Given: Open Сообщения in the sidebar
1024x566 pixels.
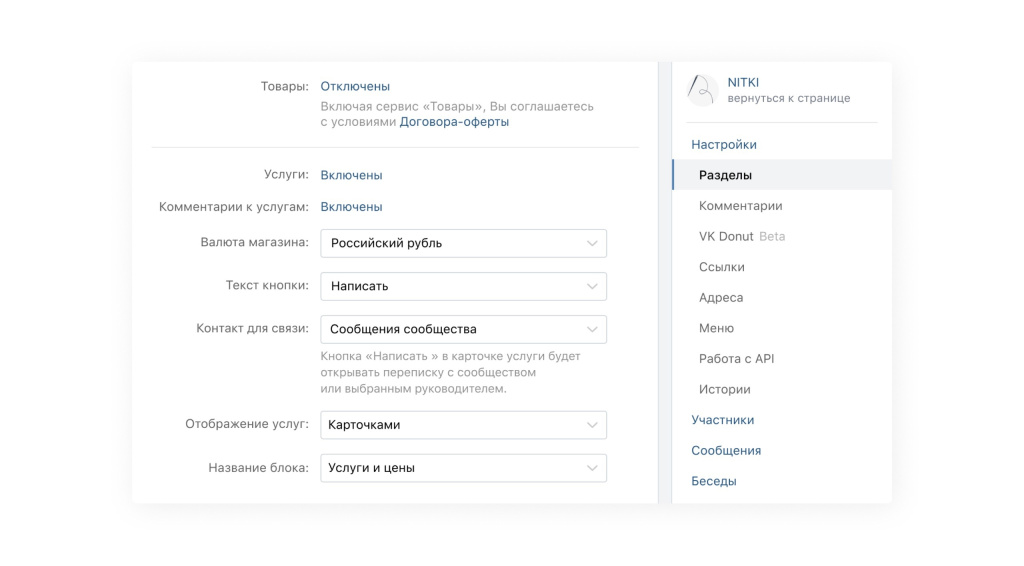Looking at the screenshot, I should coord(726,451).
